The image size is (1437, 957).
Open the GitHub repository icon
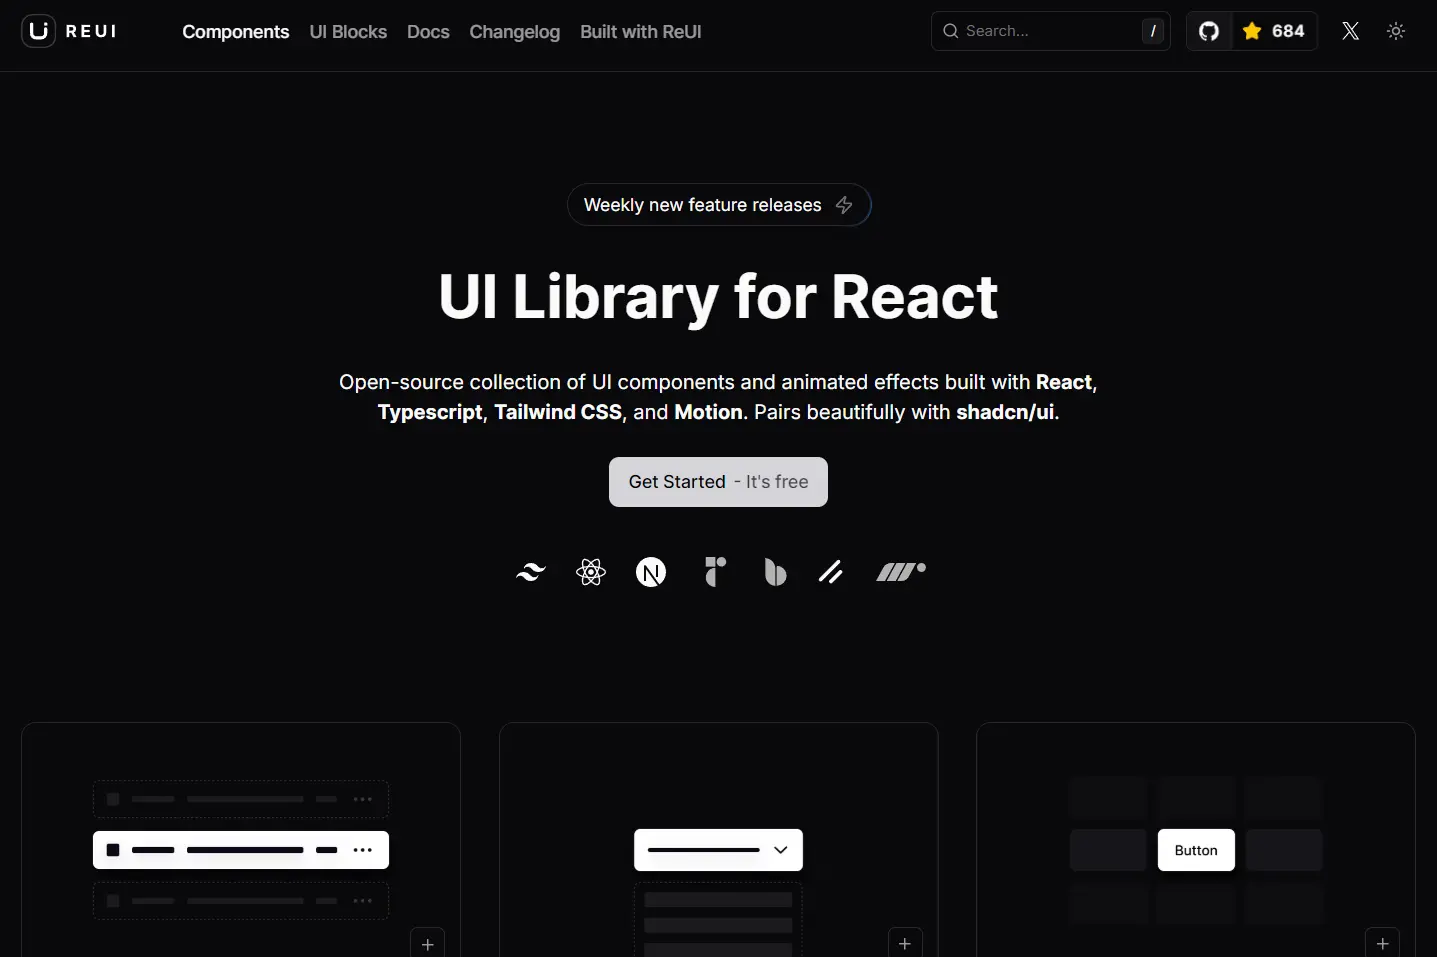point(1209,31)
